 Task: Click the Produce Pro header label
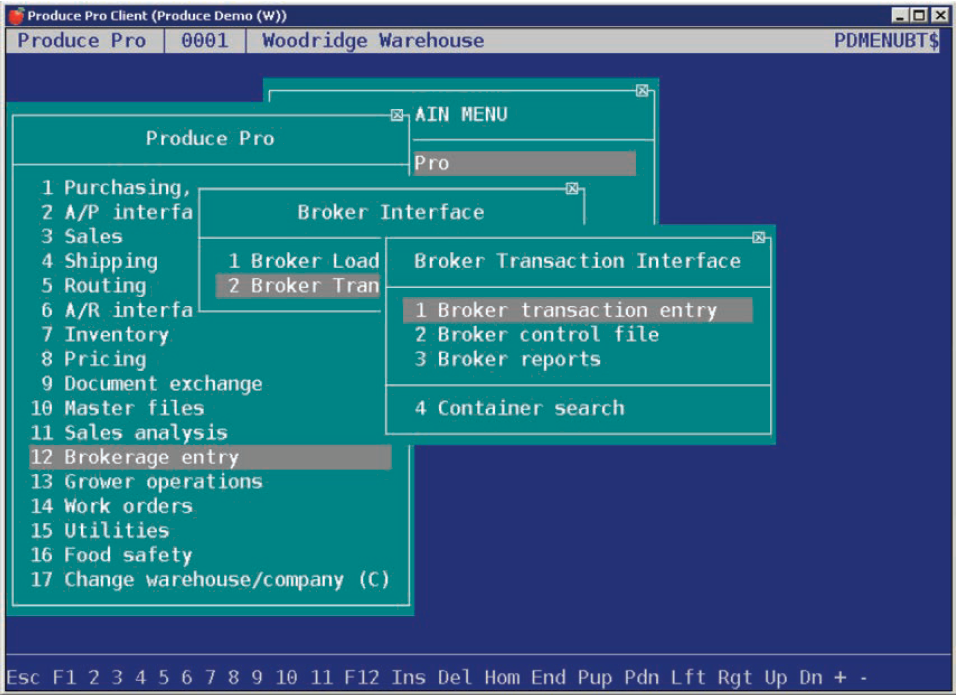[81, 40]
